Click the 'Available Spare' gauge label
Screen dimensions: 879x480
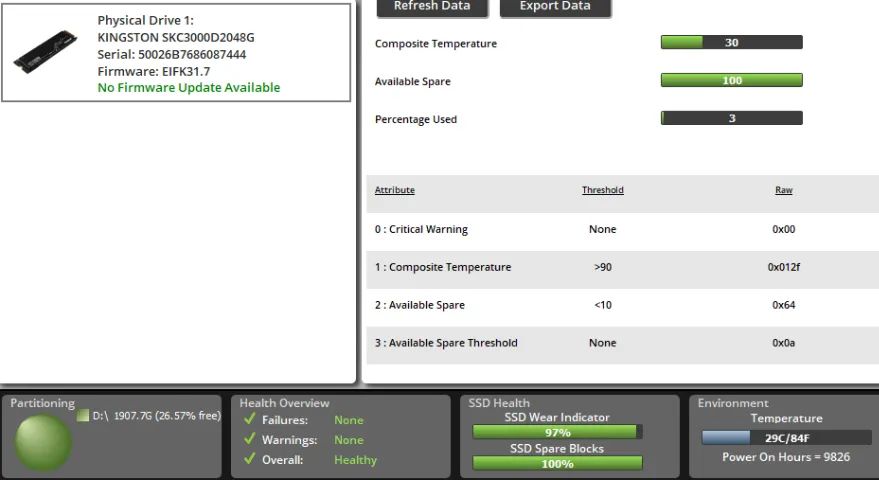tap(413, 81)
